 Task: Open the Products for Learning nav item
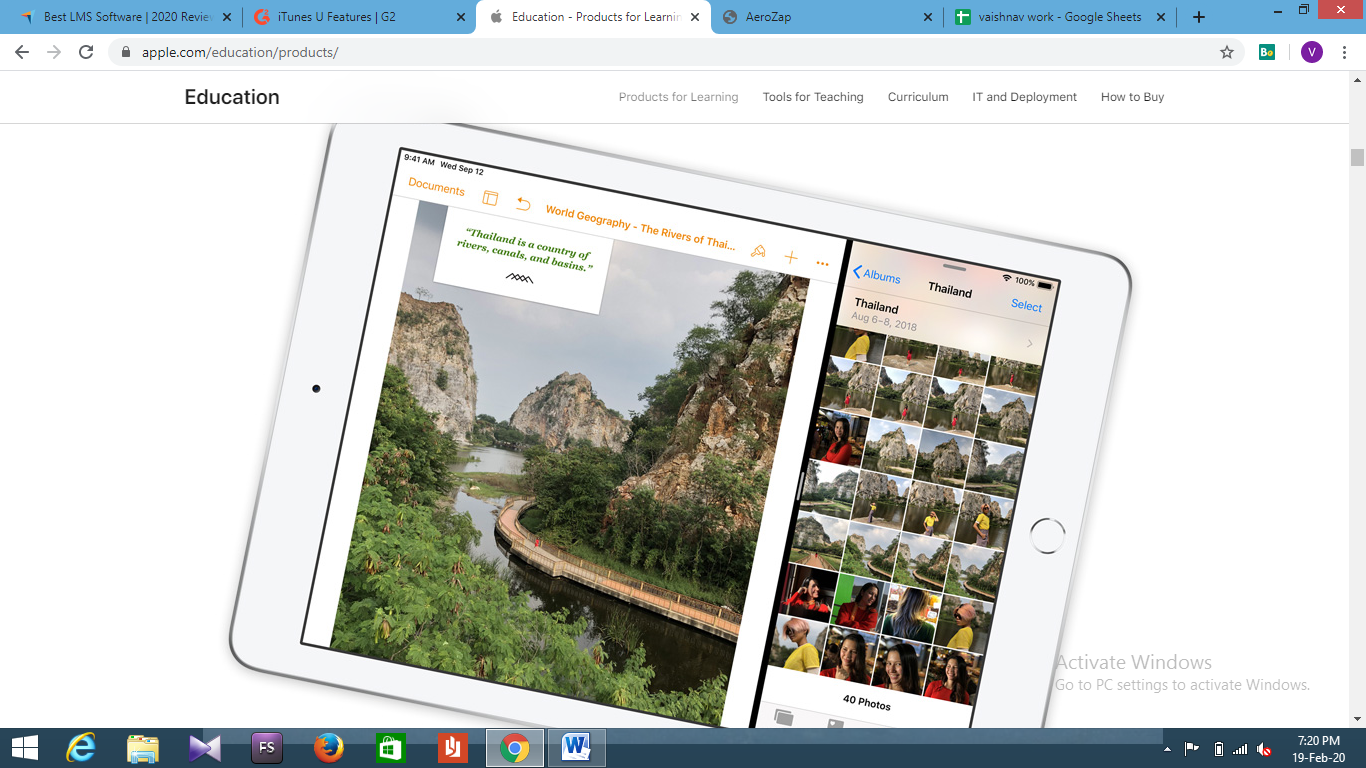(x=678, y=97)
